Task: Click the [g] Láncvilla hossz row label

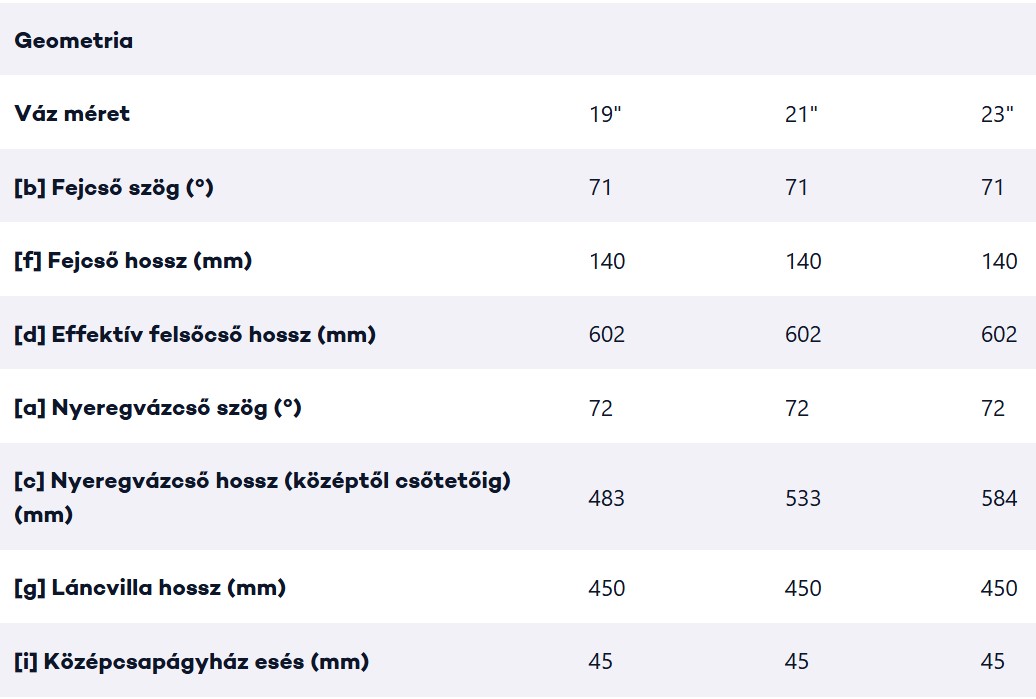Action: click(150, 587)
